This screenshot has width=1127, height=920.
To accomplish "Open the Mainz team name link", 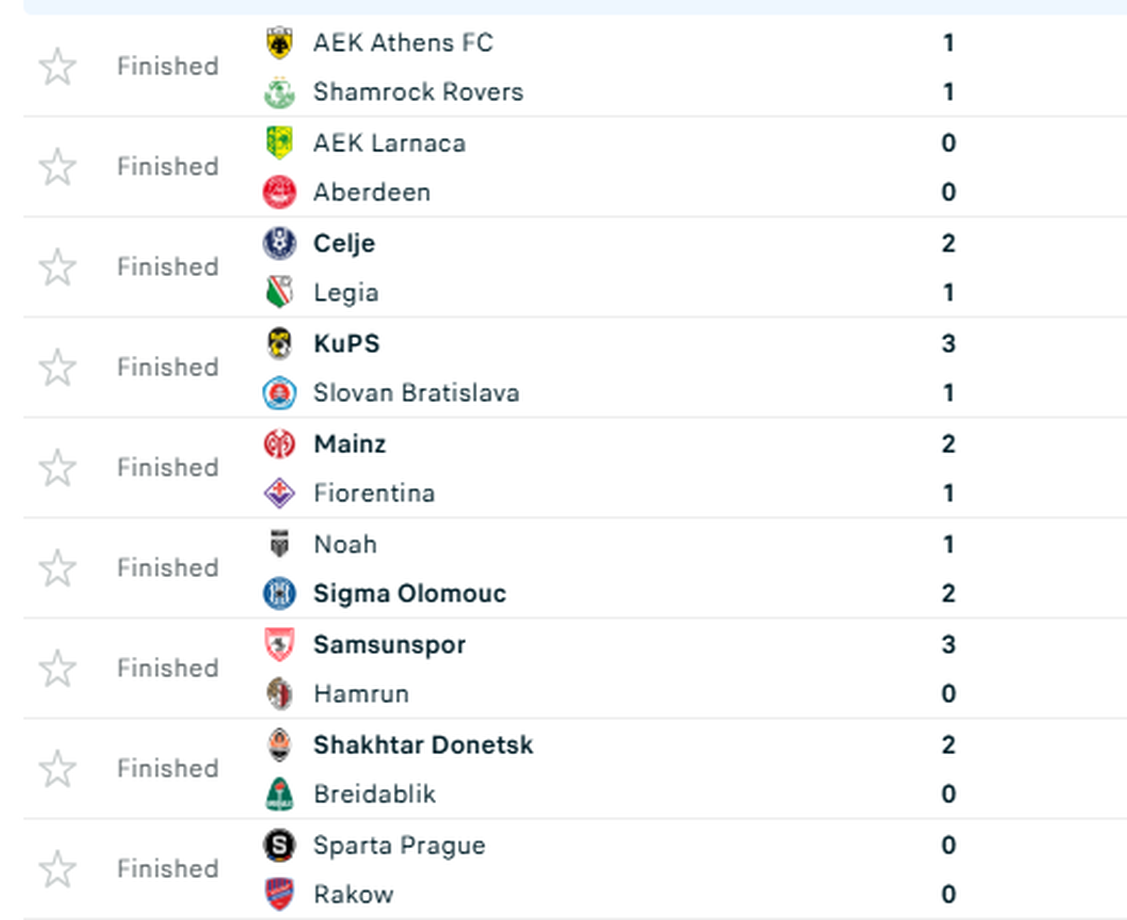I will (349, 444).
